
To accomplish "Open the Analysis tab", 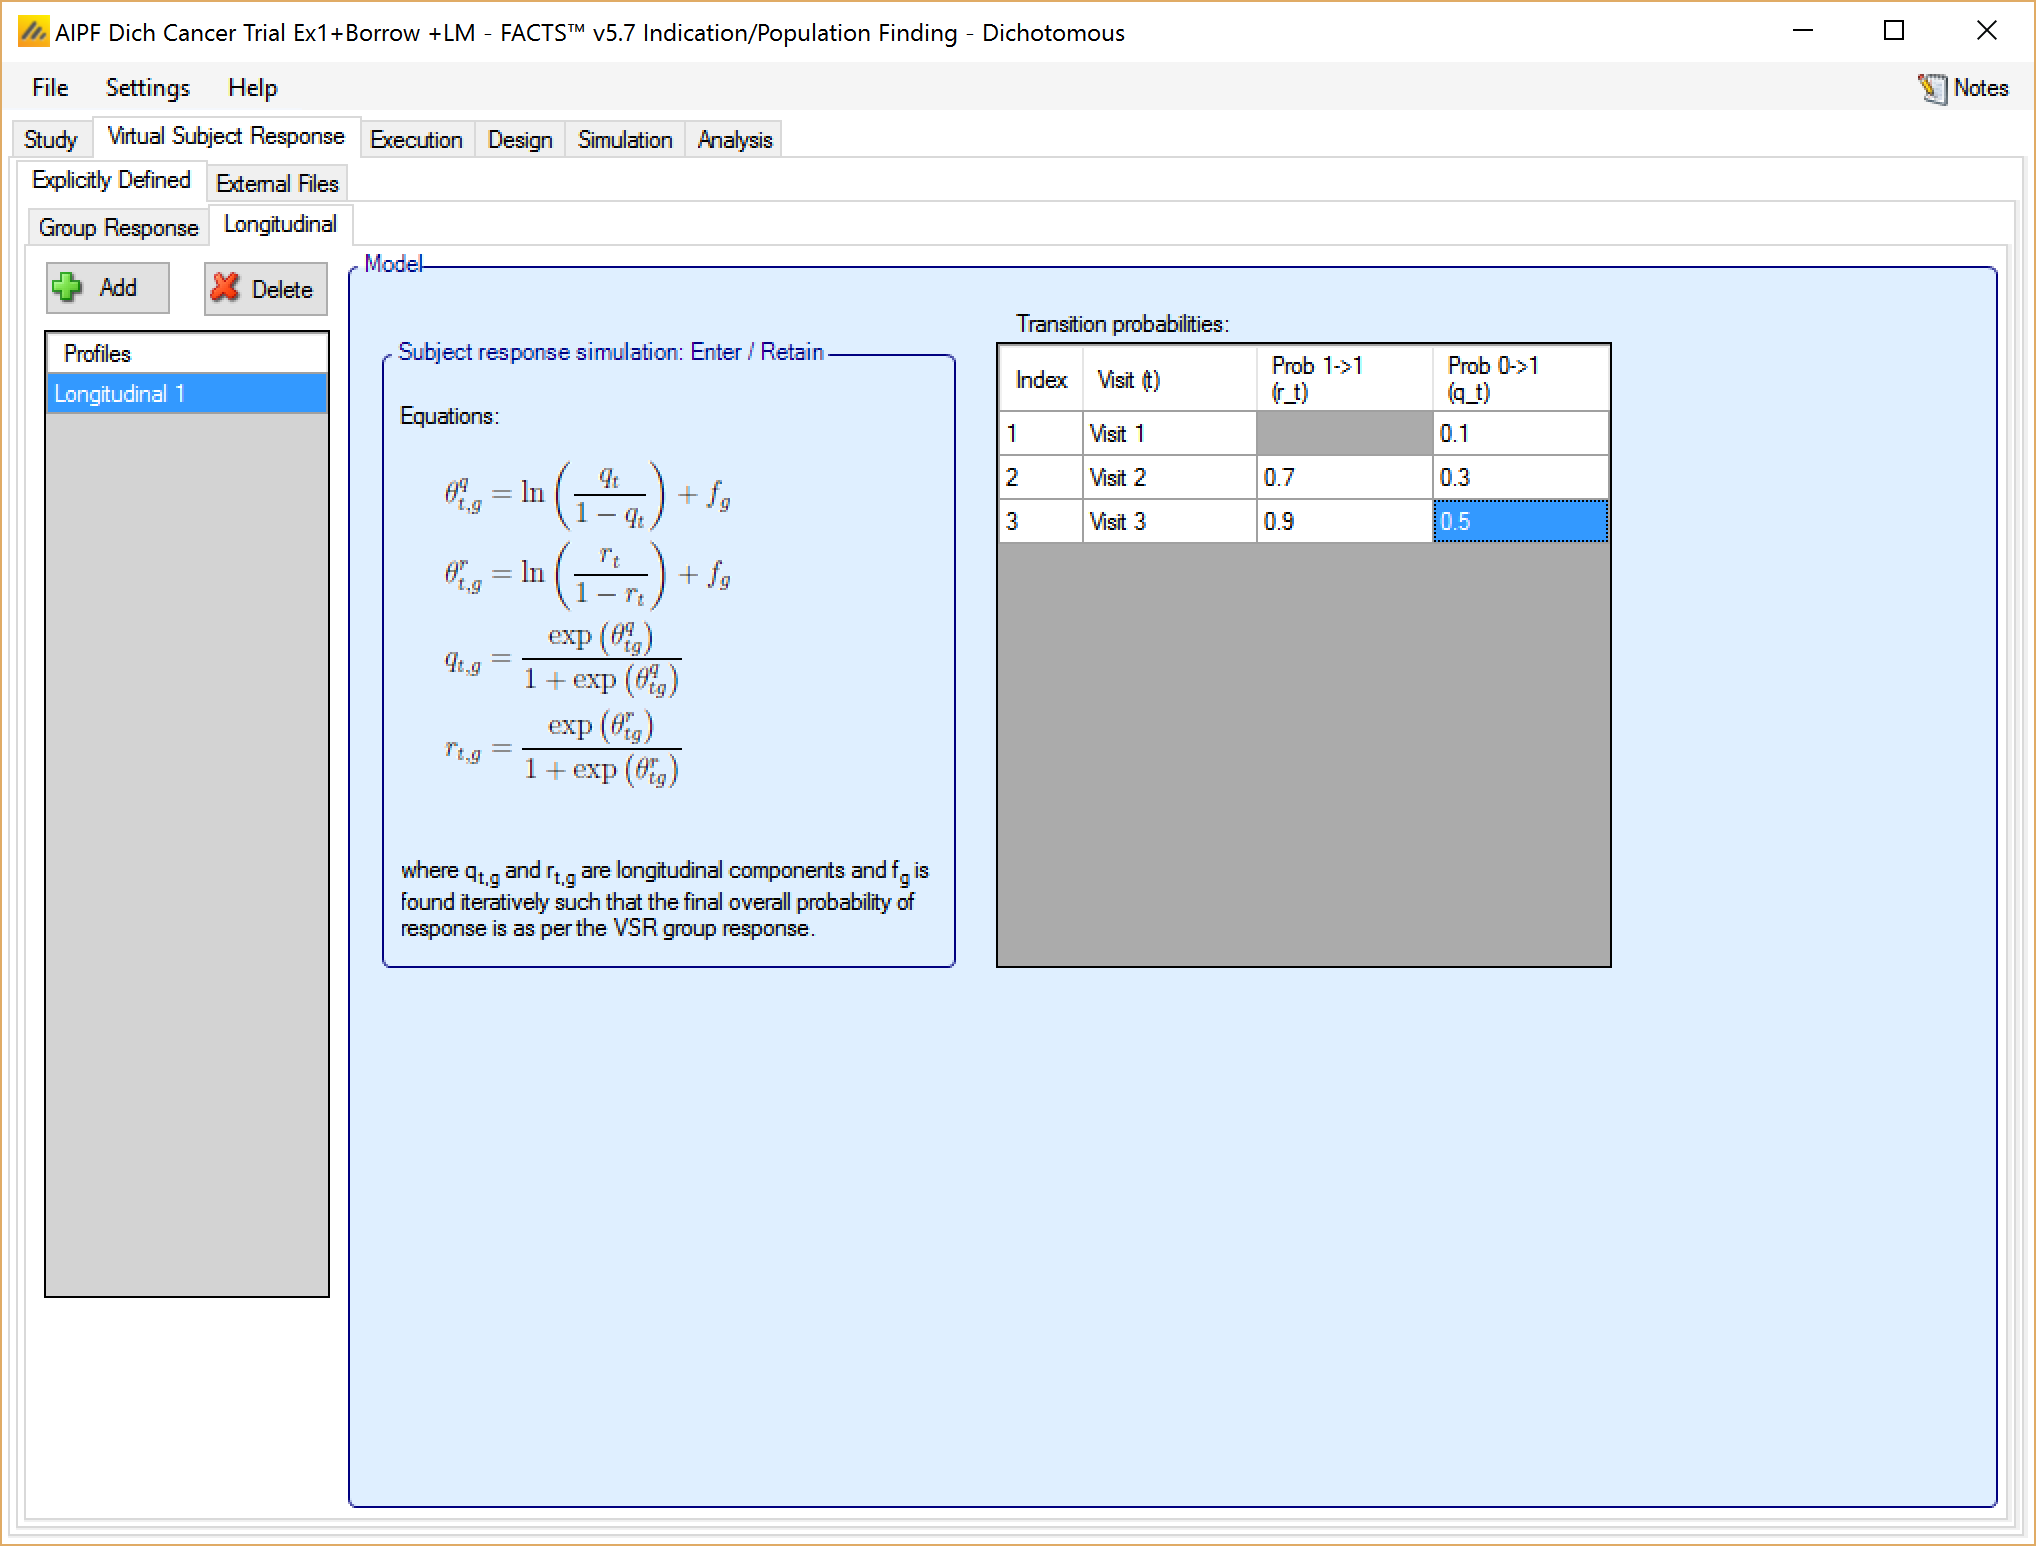I will tap(735, 140).
